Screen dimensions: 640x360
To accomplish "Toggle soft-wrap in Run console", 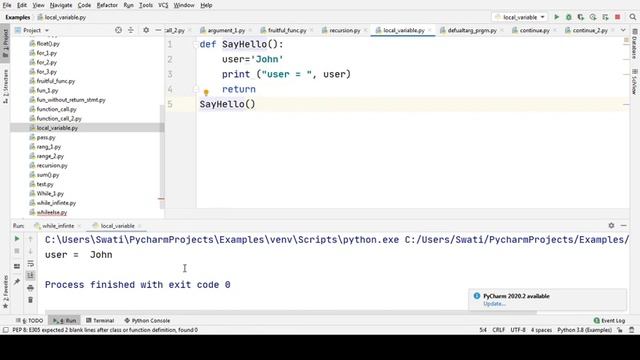I will [30, 264].
